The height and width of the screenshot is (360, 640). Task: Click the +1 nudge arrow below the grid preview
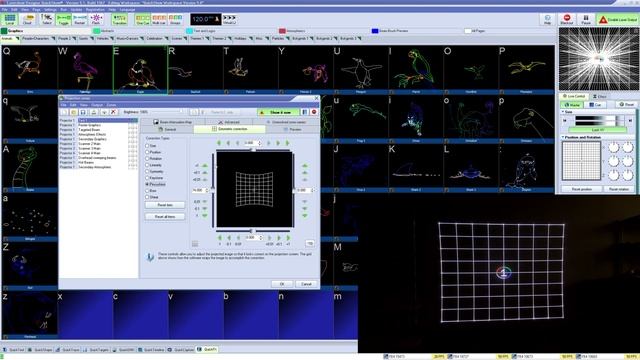pos(288,238)
